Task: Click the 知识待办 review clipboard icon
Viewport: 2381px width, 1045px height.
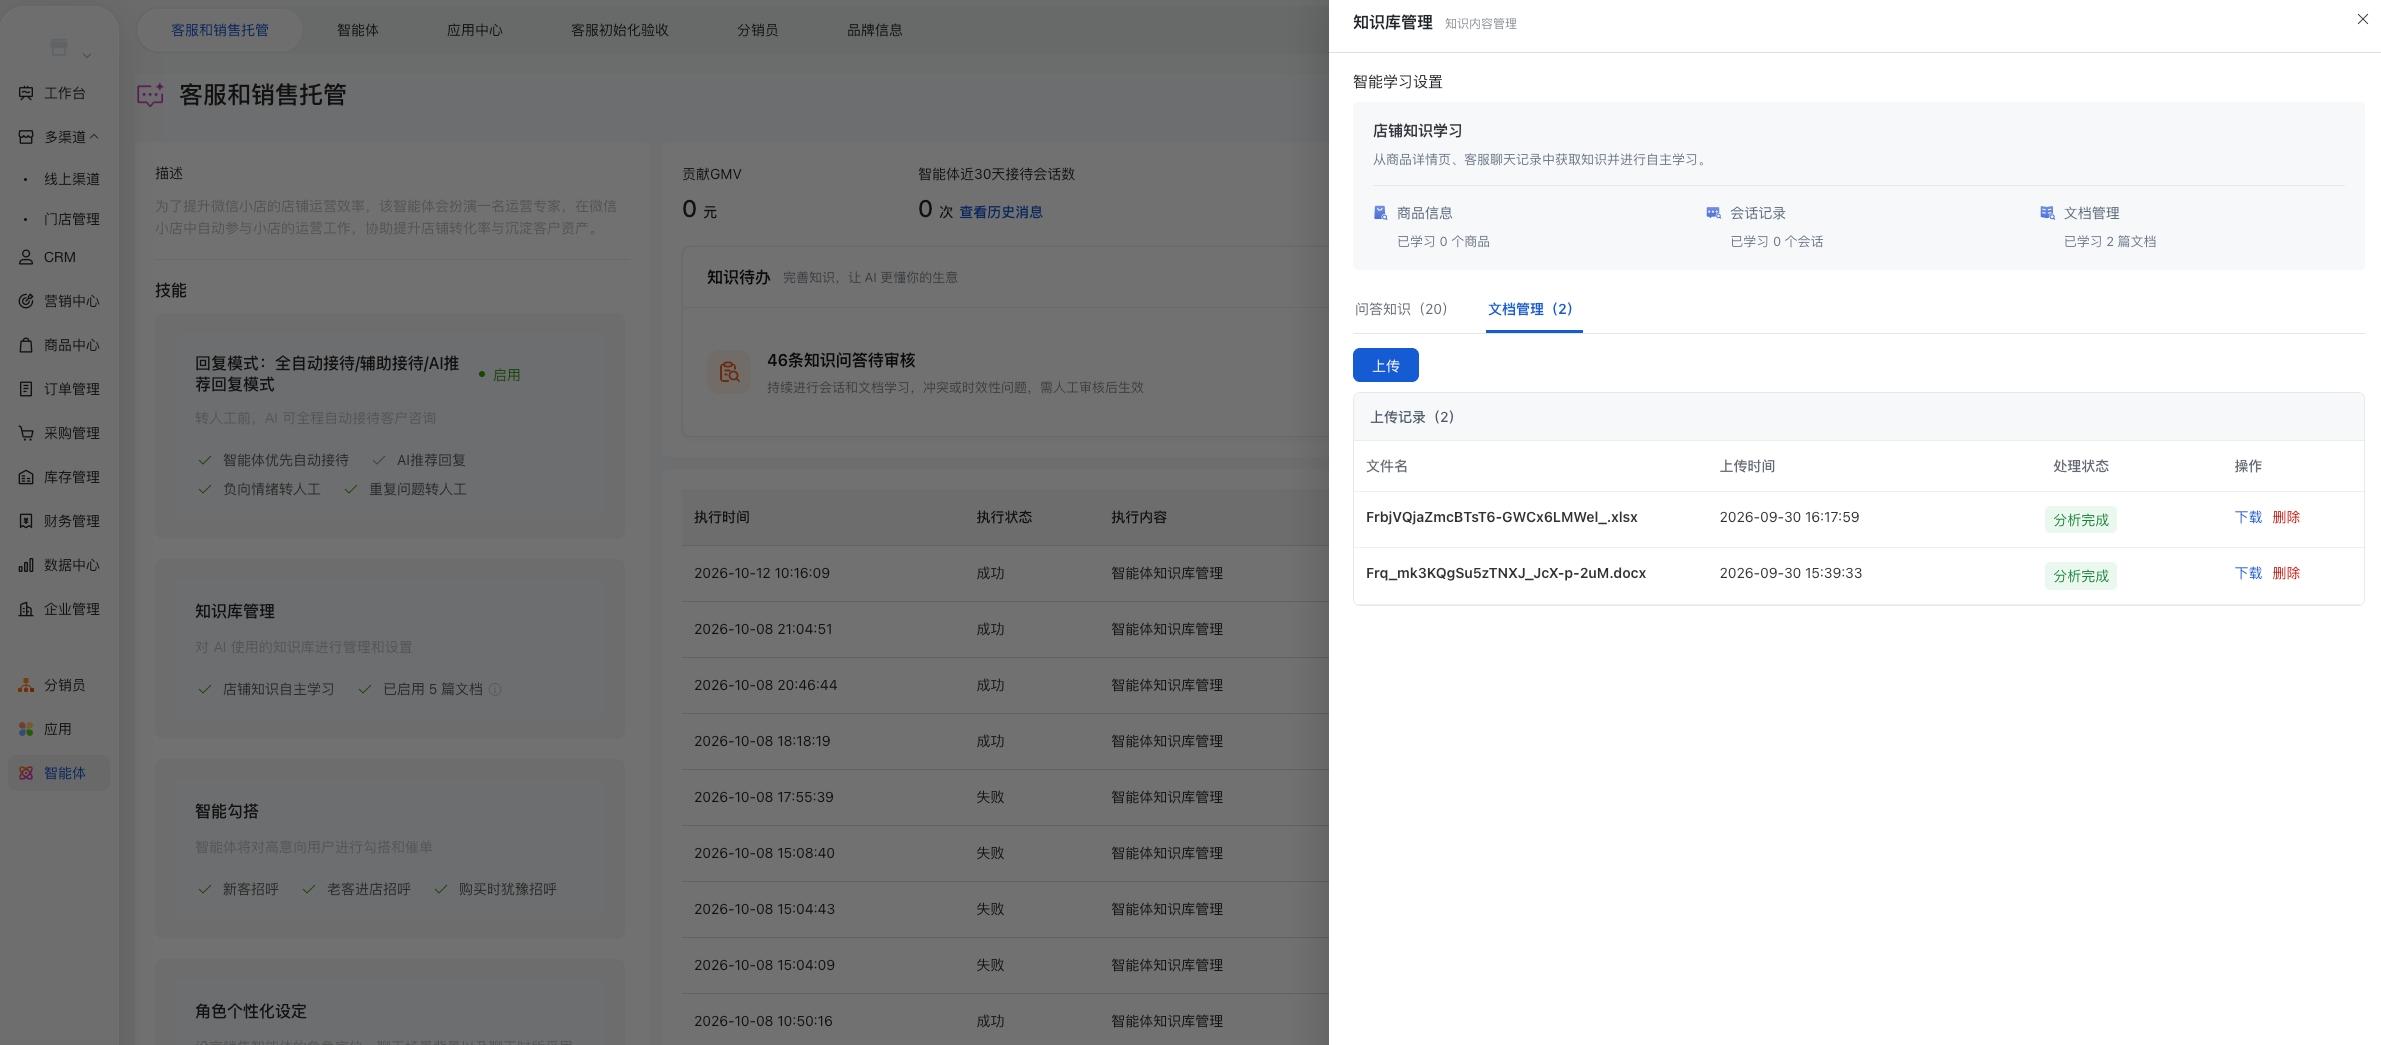Action: [729, 372]
